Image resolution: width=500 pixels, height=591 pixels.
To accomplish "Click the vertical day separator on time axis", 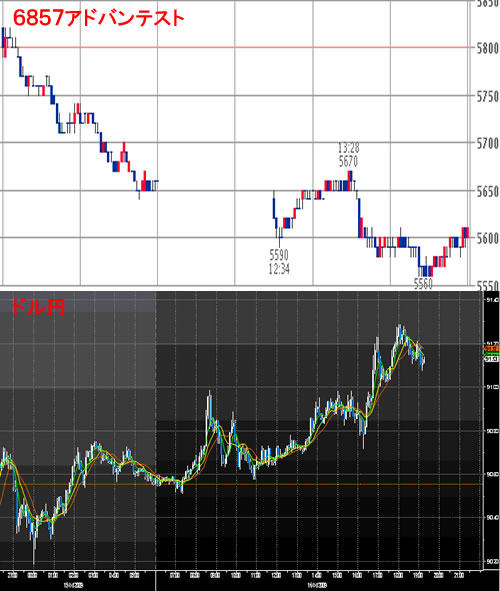I will [x=155, y=580].
